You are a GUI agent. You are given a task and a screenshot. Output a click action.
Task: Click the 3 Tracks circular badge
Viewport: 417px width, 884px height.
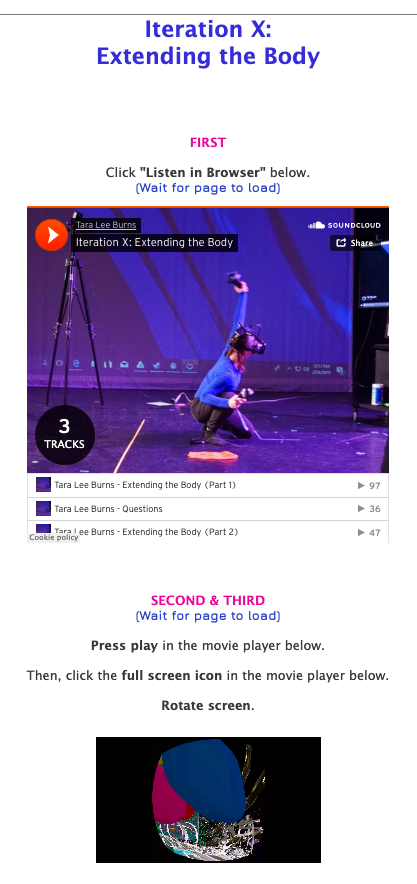[65, 435]
